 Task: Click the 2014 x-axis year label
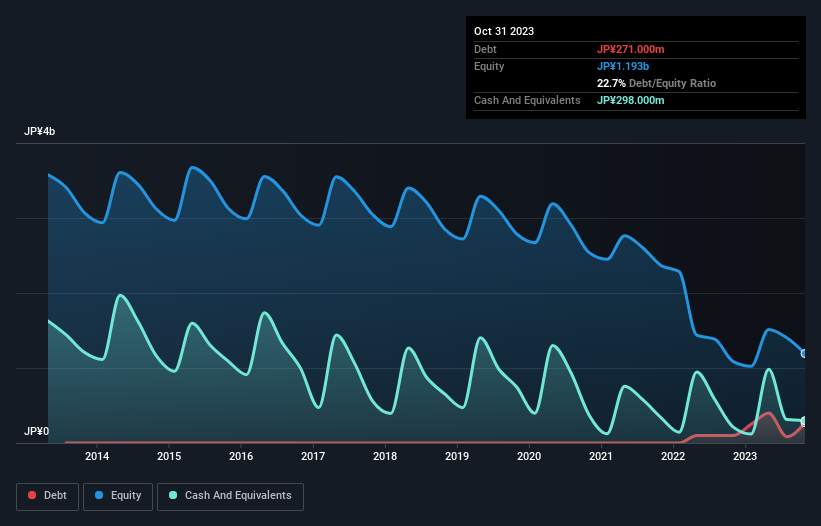pos(97,456)
